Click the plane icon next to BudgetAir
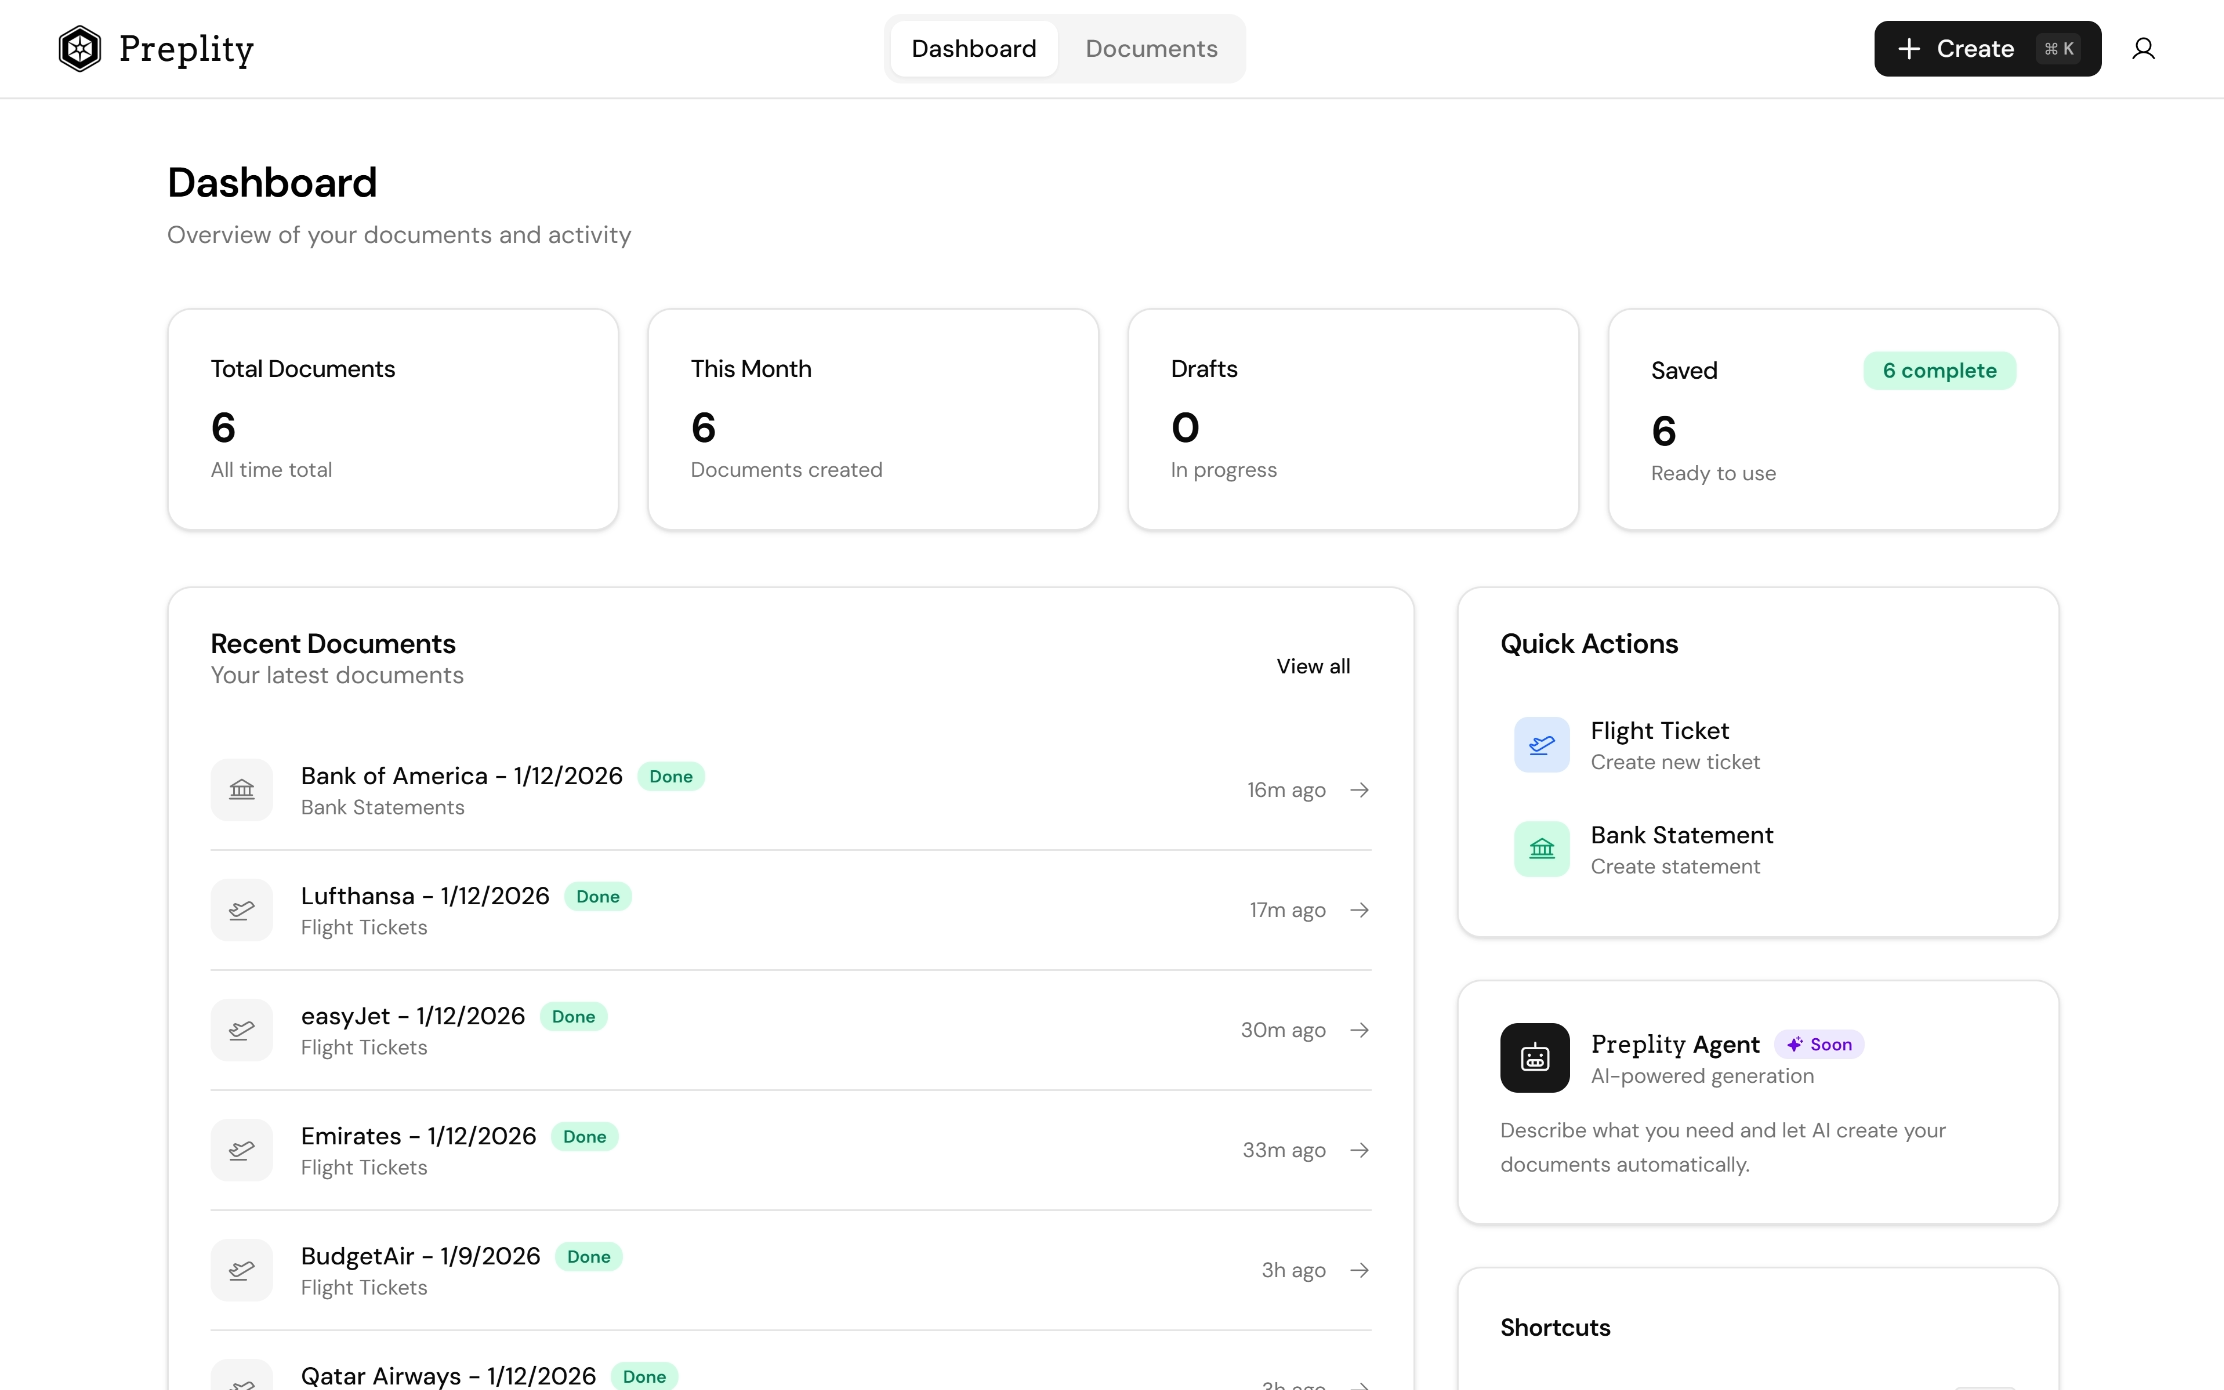 click(x=241, y=1269)
